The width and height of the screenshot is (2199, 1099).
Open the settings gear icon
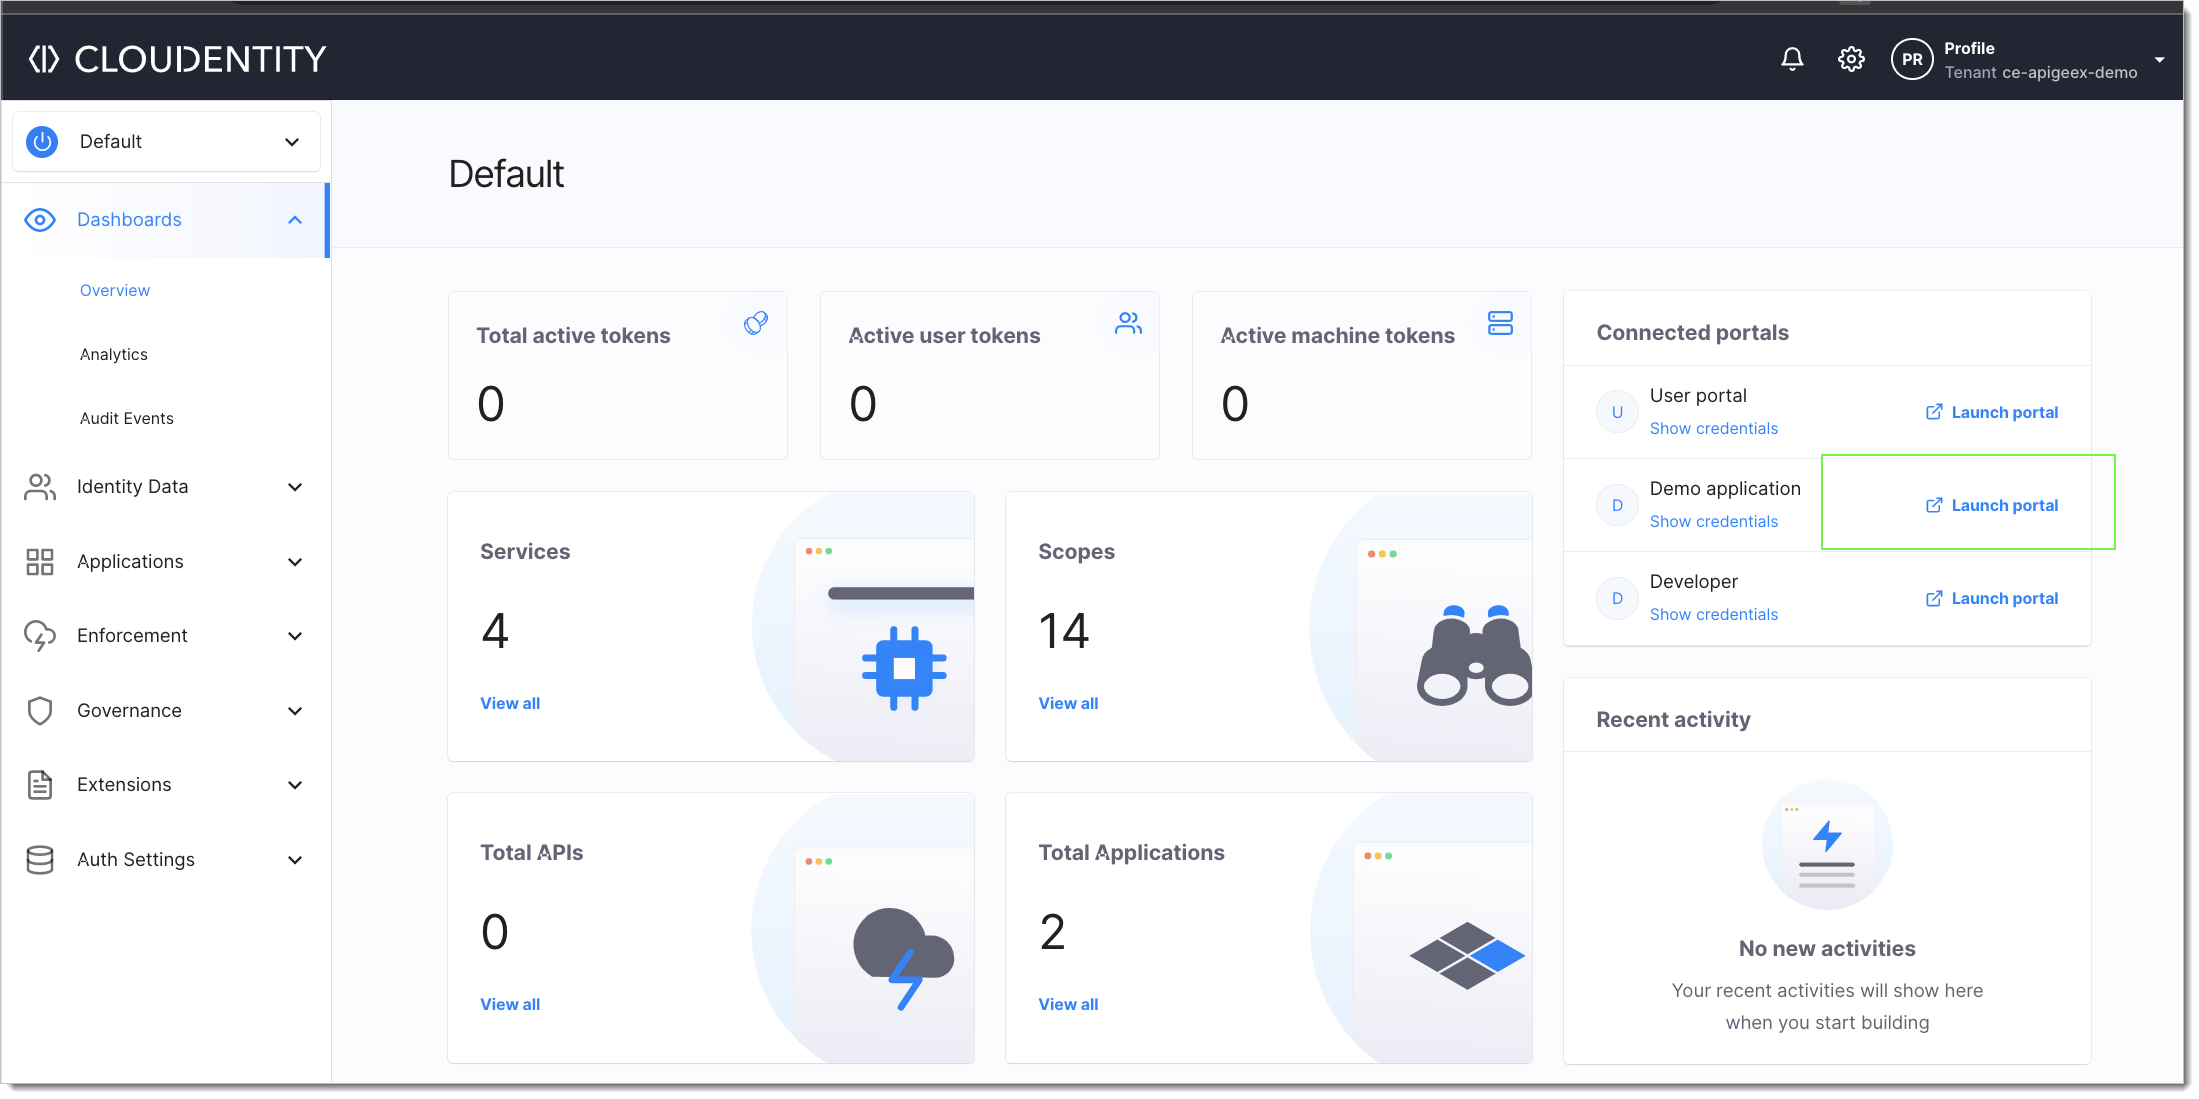click(x=1851, y=59)
